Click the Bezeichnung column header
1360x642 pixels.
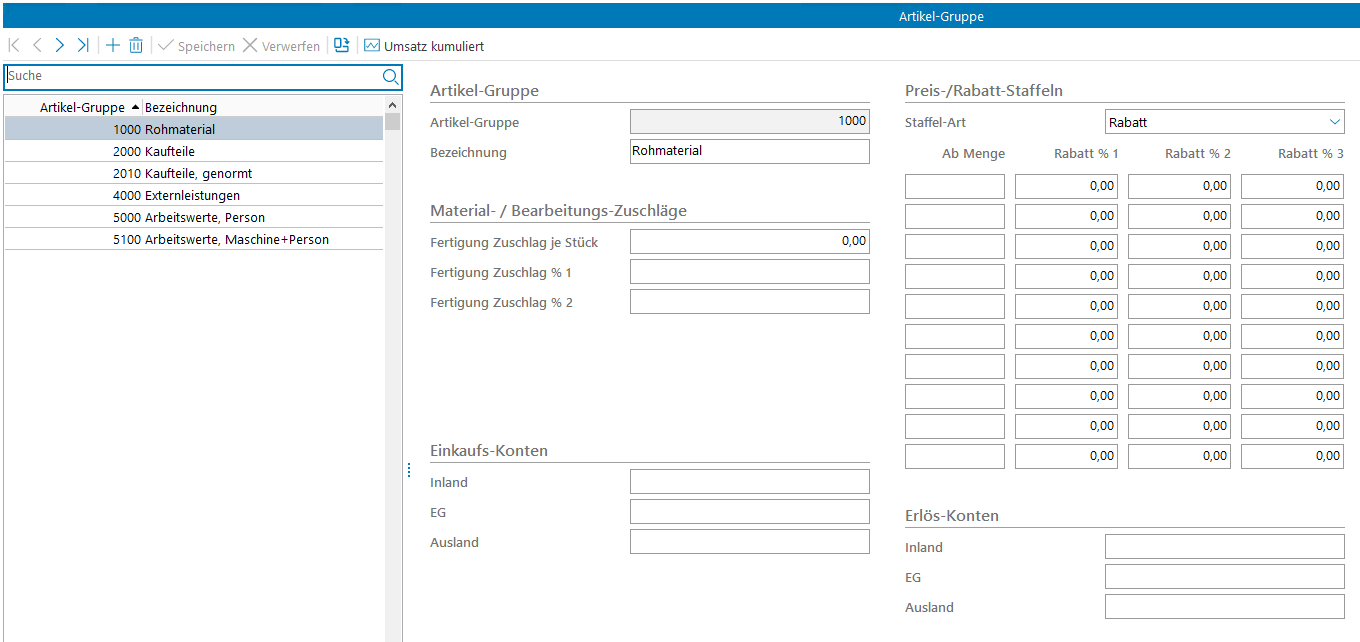pos(181,107)
